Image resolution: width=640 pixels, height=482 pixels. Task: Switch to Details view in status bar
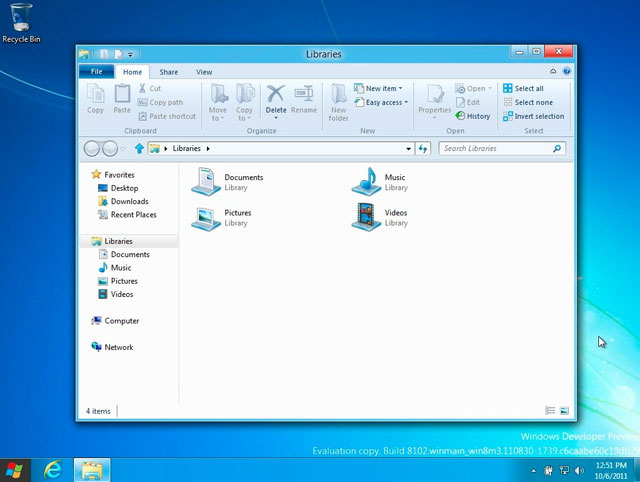pos(550,411)
